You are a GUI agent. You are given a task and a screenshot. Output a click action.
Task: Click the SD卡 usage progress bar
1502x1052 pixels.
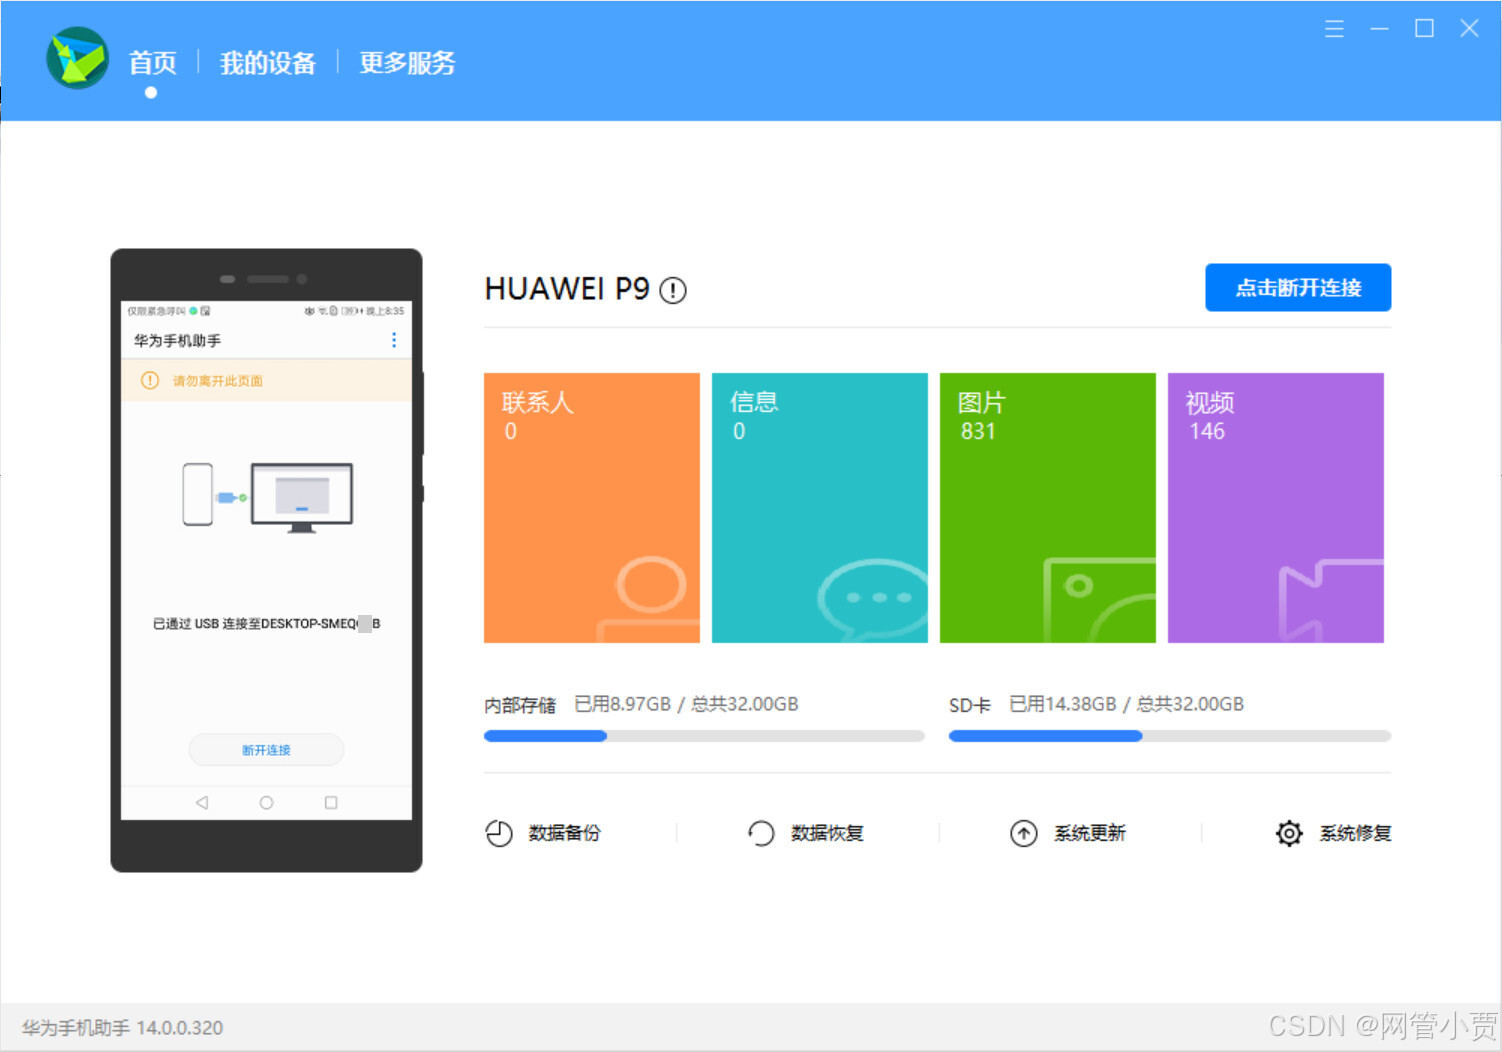coord(1170,736)
